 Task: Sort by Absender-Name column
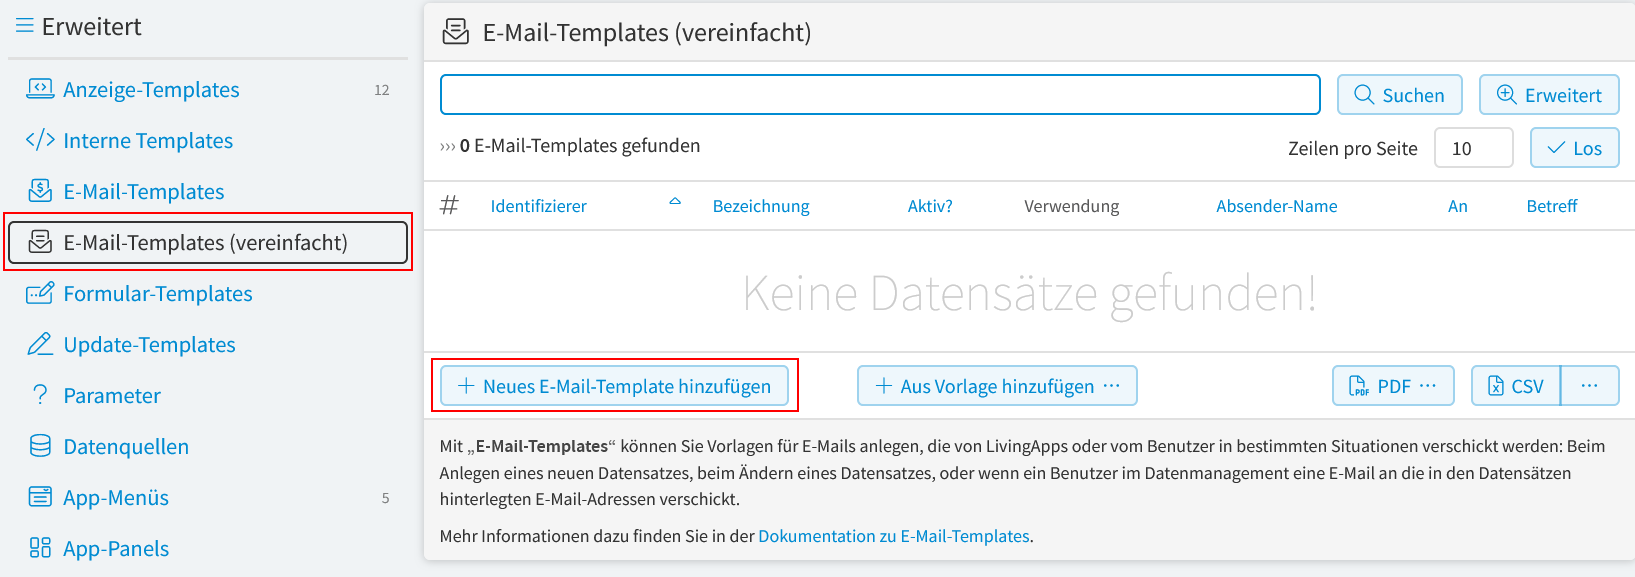click(1276, 206)
